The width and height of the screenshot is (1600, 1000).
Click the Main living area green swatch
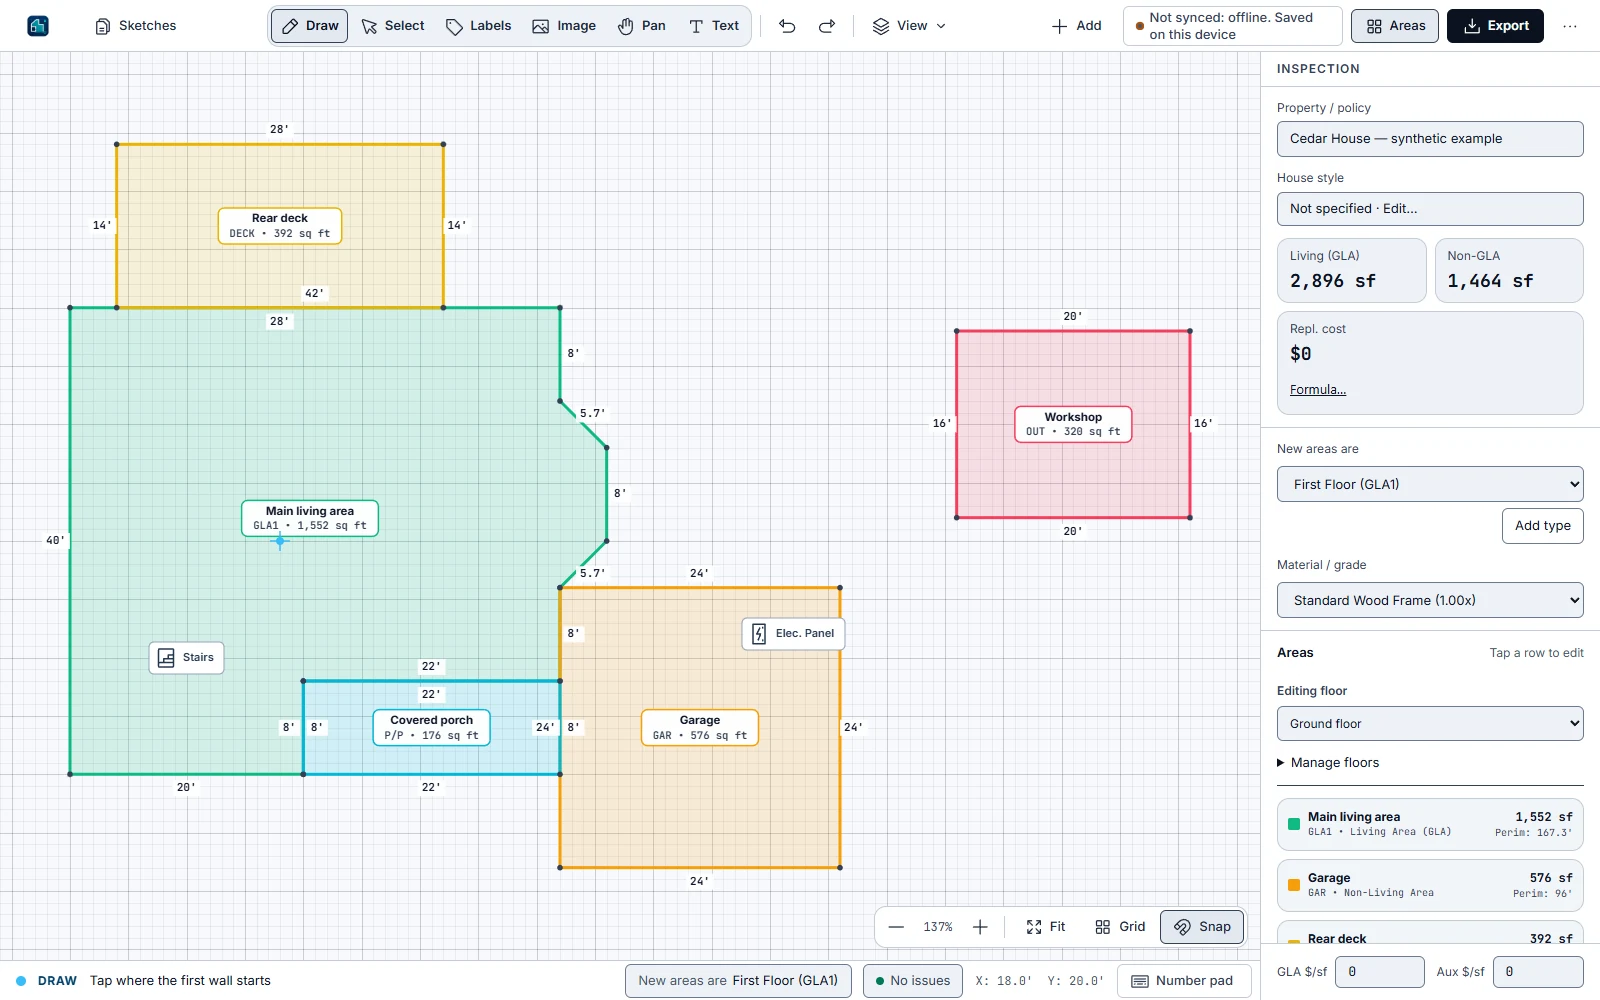click(x=1294, y=824)
